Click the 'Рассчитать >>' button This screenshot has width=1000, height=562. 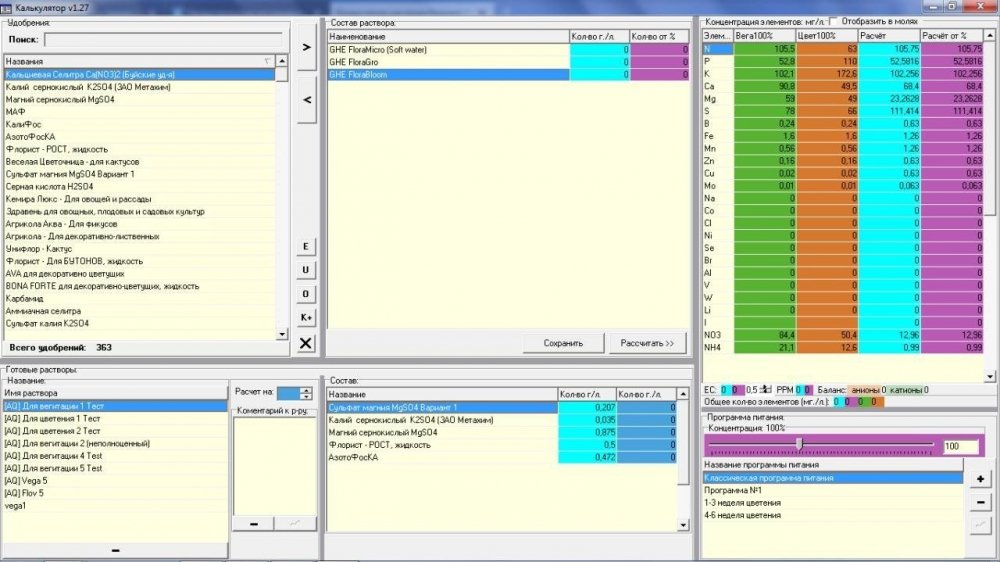coord(647,343)
